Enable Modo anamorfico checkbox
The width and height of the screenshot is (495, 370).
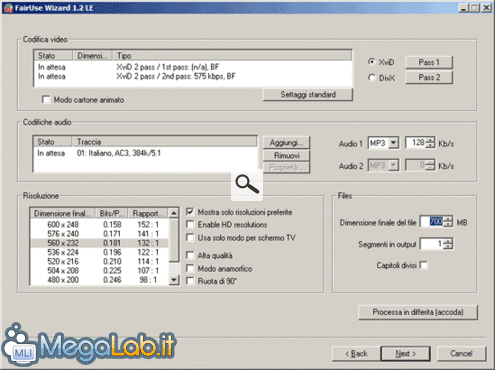[190, 268]
